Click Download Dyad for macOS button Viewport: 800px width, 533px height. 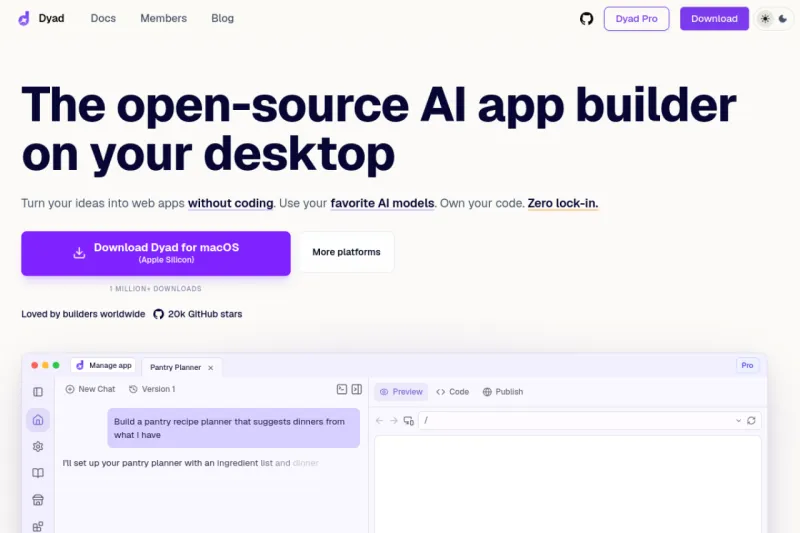[156, 253]
